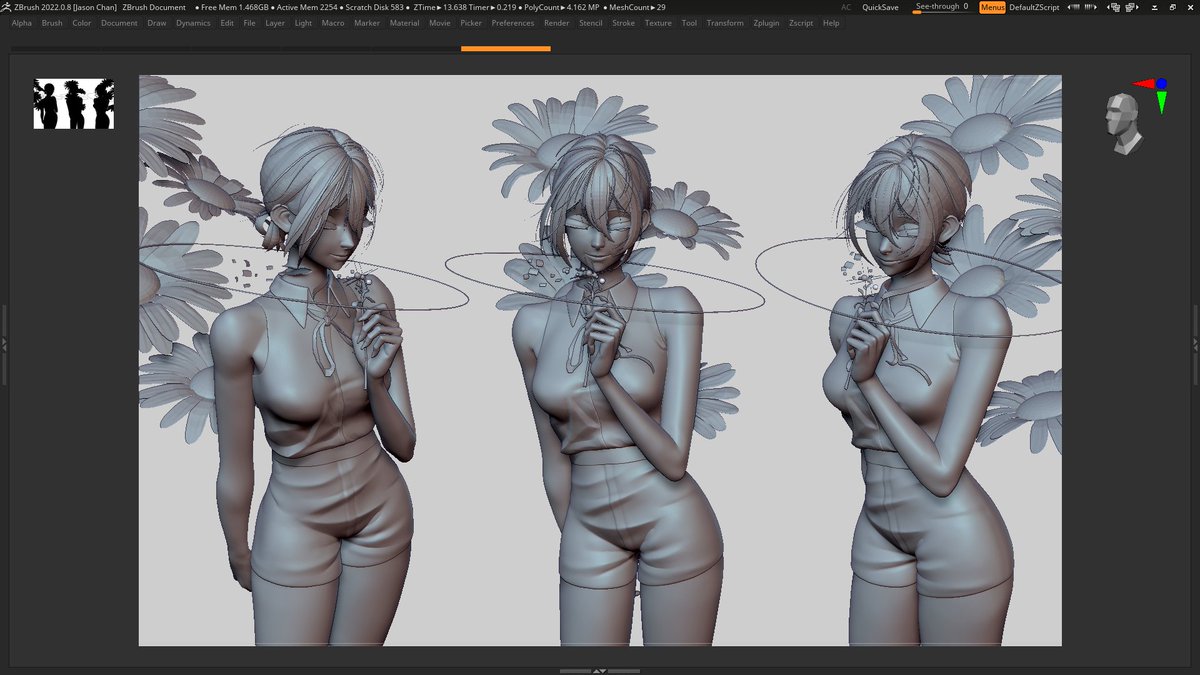1200x675 pixels.
Task: Open the Zplugin menu
Action: point(767,23)
